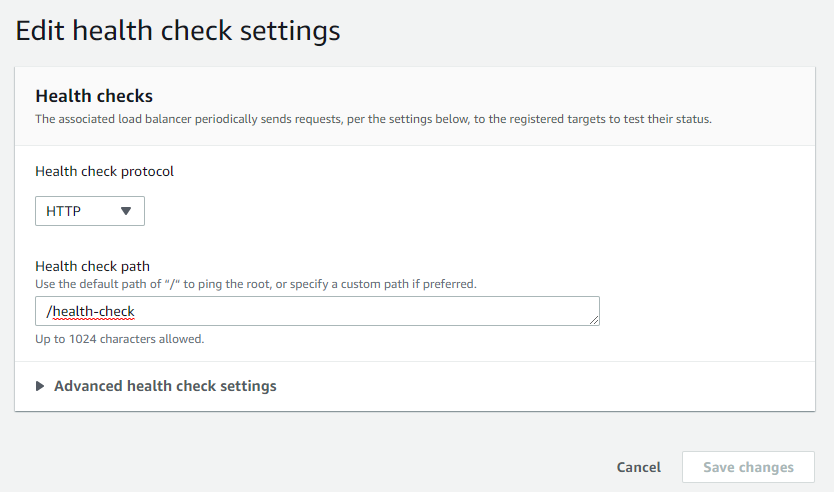Click the dropdown arrow beside HTTP
The height and width of the screenshot is (492, 834).
126,211
